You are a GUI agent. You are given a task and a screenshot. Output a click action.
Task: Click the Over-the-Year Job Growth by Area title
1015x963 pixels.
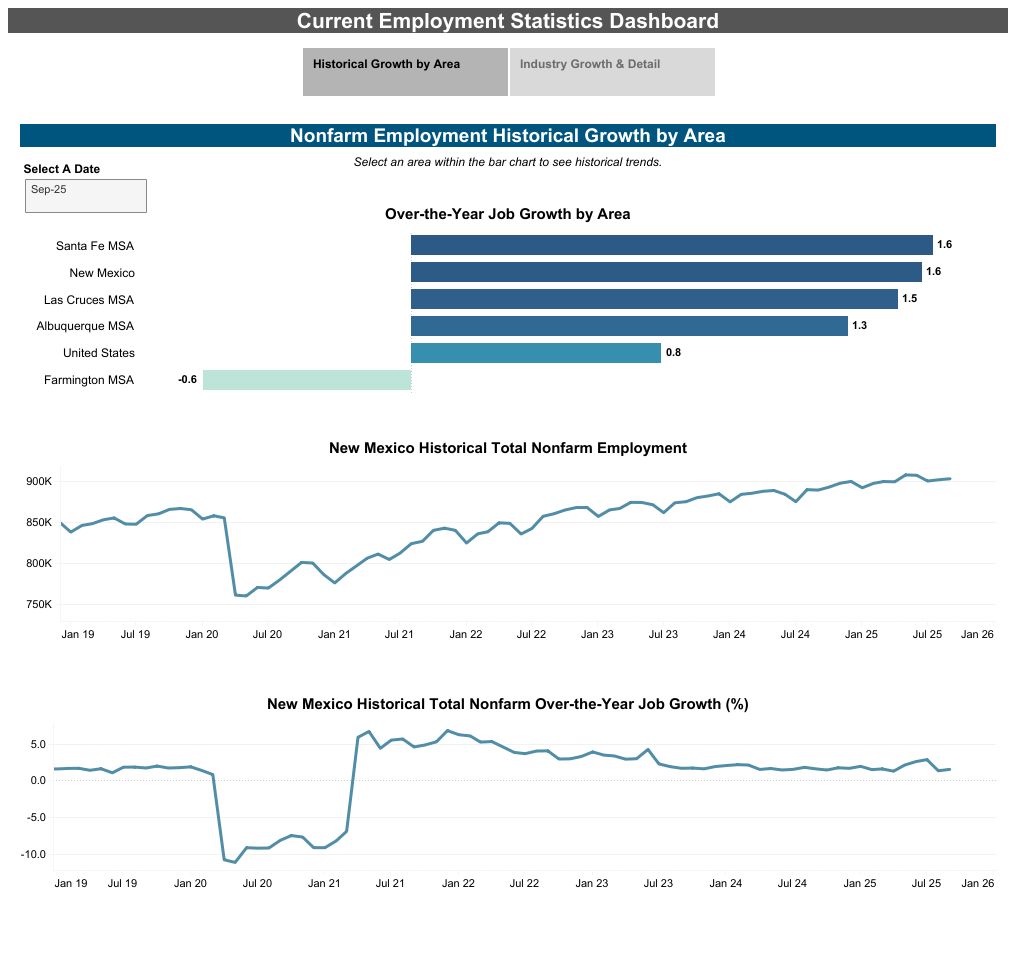(x=508, y=214)
